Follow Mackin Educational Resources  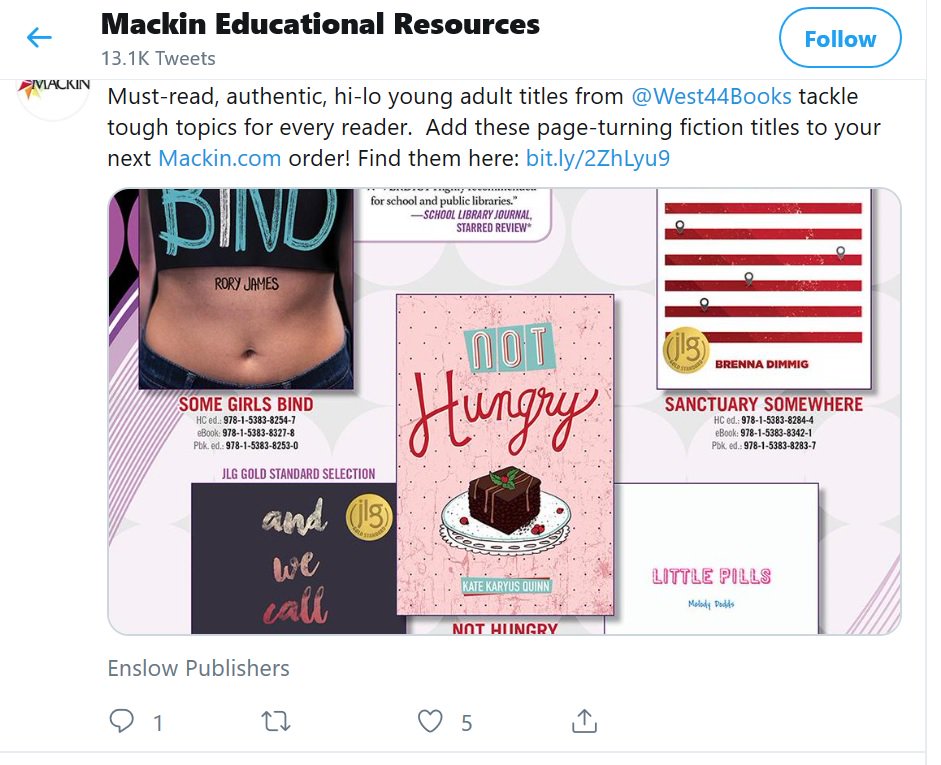840,38
